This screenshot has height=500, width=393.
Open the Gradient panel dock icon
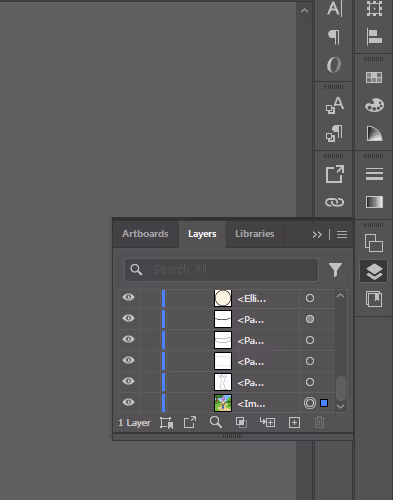click(x=374, y=202)
